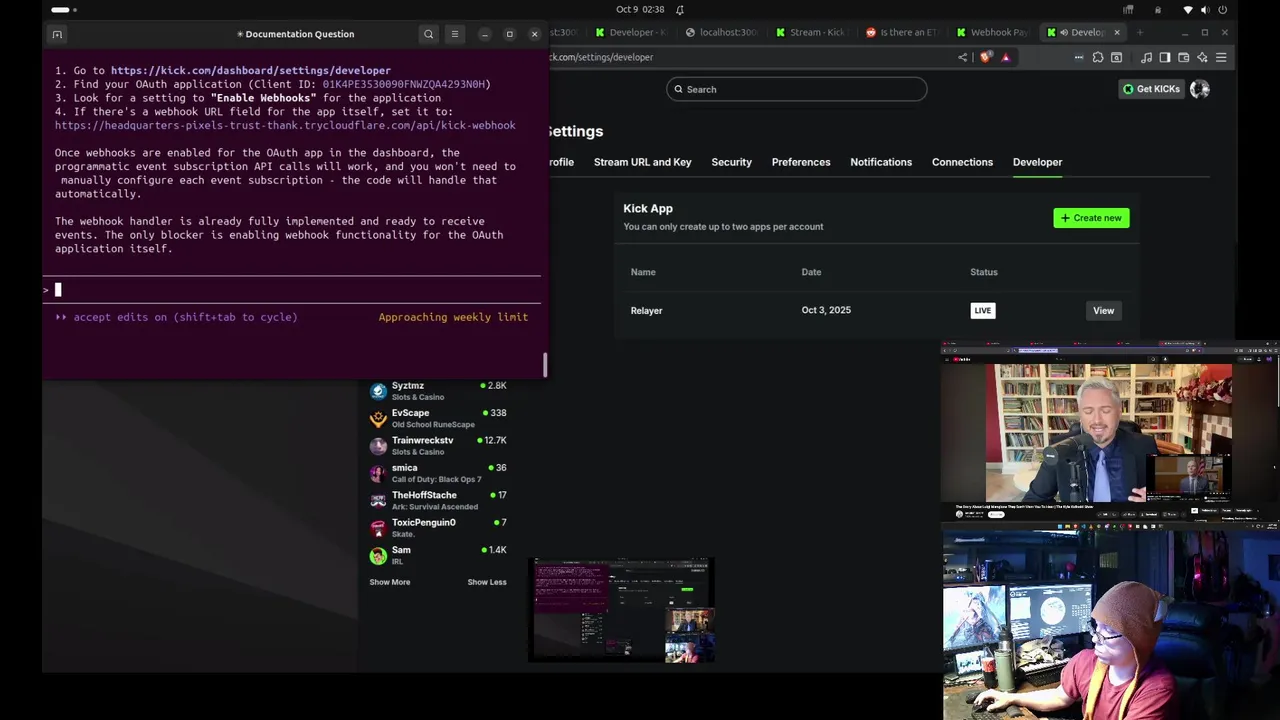
Task: Open the system volume indicator
Action: pos(1205,10)
